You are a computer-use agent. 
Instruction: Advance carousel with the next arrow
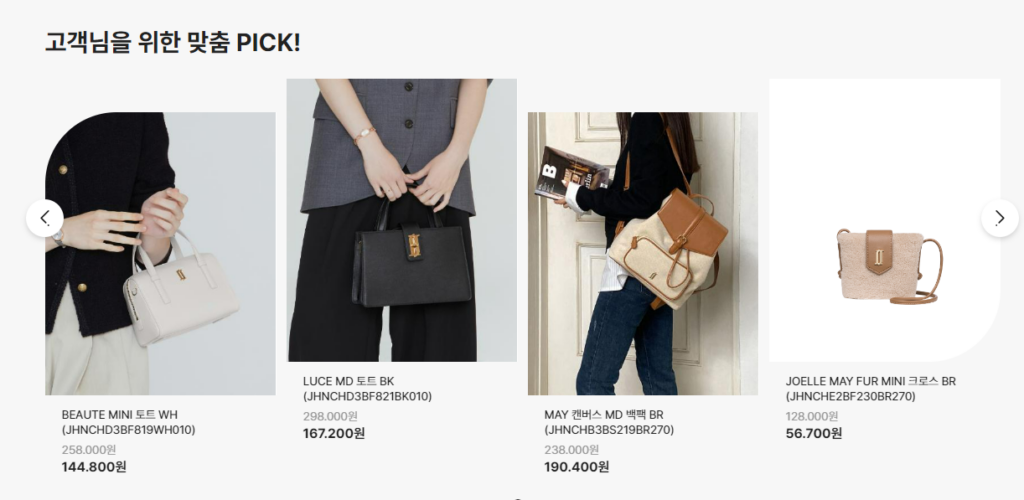1000,218
